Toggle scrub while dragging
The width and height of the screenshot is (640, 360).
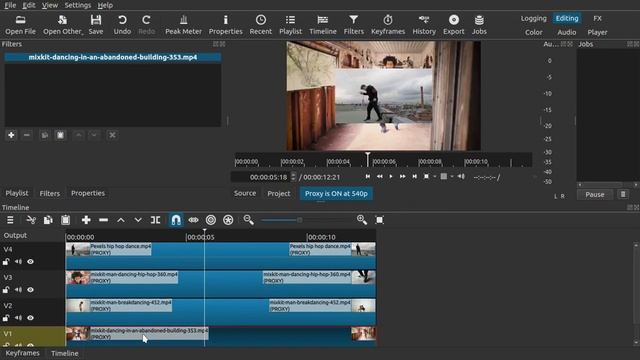pyautogui.click(x=193, y=220)
